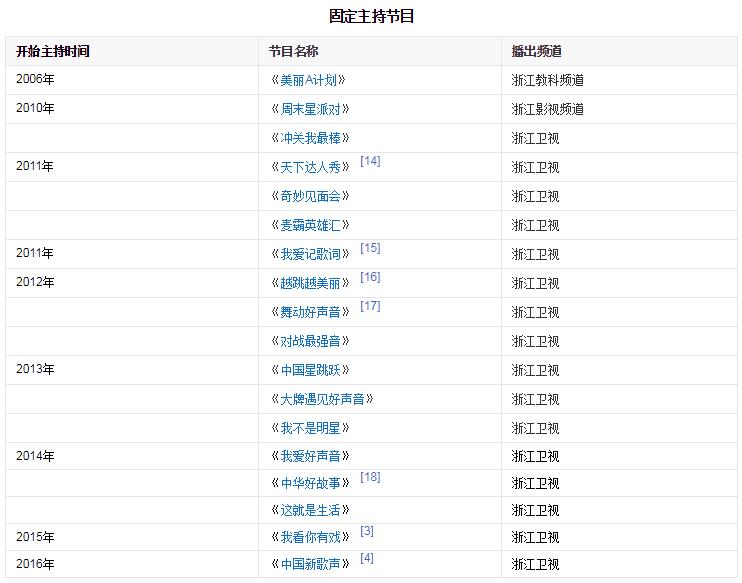Open the 《我看你有戏》 link
Viewport: 742px width, 583px height.
310,537
